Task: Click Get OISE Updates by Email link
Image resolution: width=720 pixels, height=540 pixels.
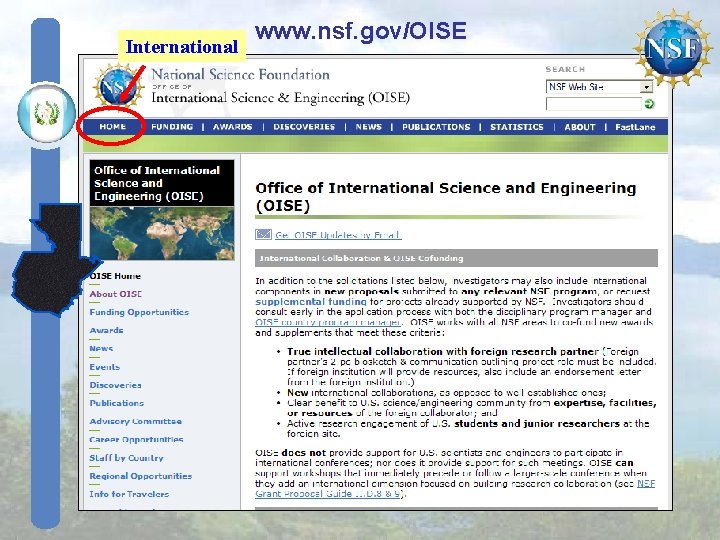Action: coord(338,235)
